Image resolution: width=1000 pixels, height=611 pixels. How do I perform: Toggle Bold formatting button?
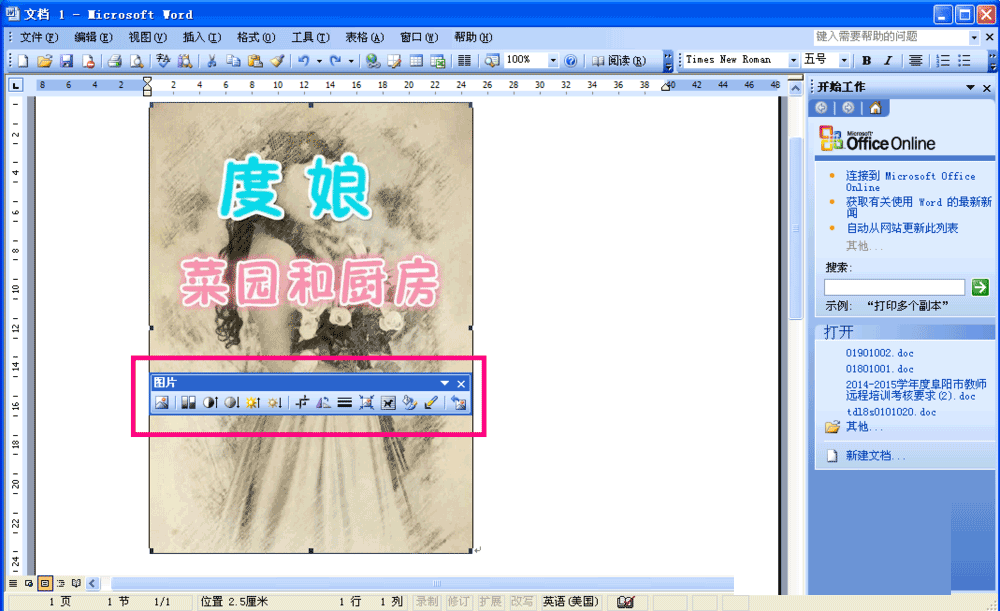pos(867,61)
